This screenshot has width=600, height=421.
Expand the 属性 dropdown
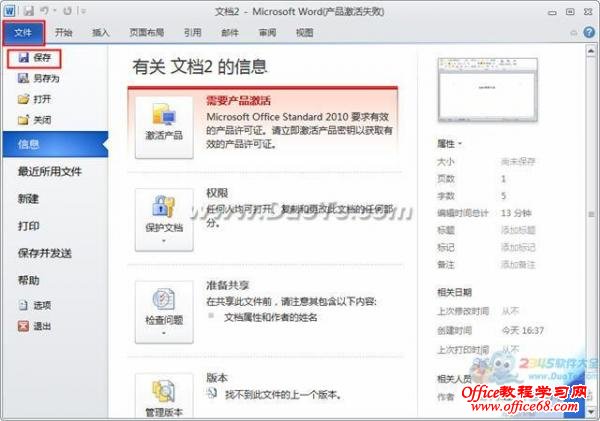pyautogui.click(x=450, y=144)
